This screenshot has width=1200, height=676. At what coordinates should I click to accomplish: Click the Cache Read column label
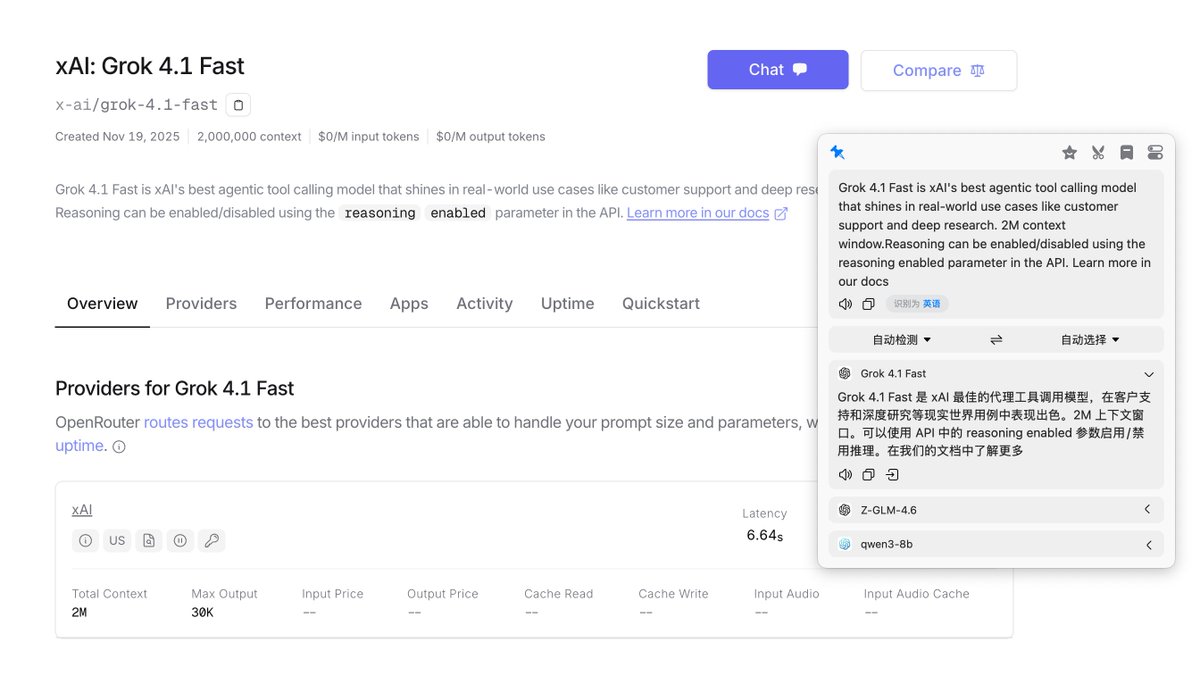[559, 594]
